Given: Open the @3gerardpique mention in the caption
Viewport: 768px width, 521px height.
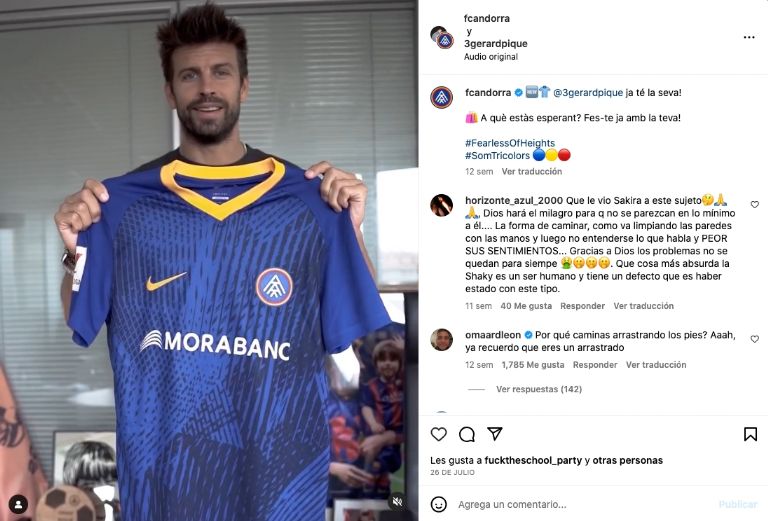Looking at the screenshot, I should (588, 93).
